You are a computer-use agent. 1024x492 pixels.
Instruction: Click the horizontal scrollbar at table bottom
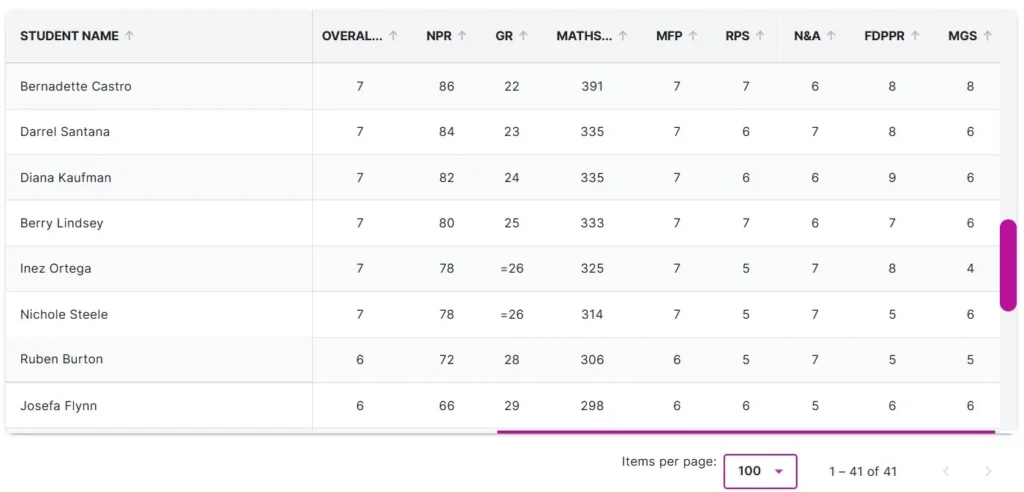pyautogui.click(x=745, y=432)
